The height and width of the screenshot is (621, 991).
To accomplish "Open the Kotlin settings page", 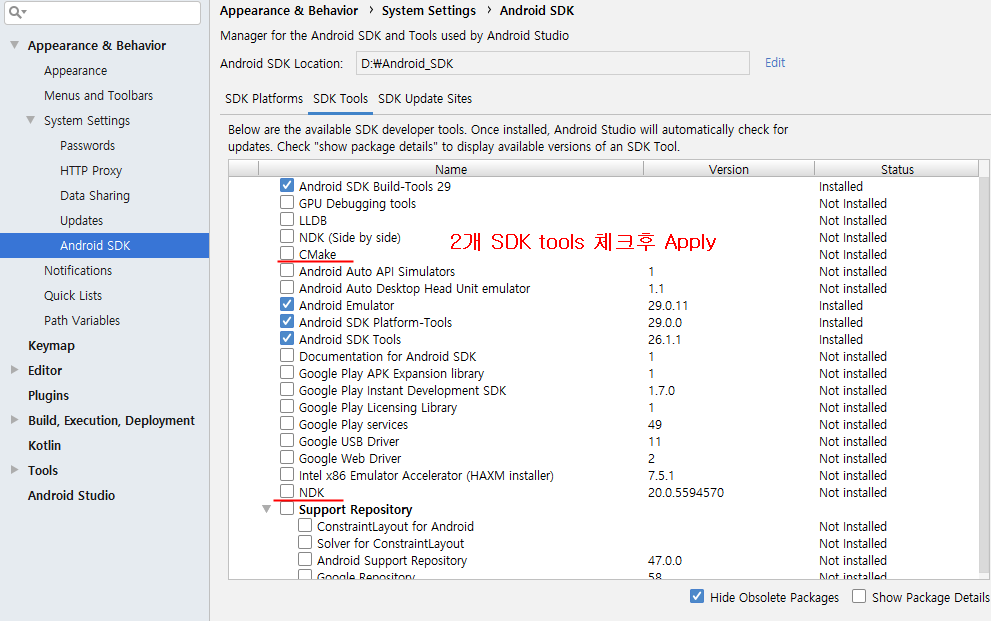I will 44,445.
